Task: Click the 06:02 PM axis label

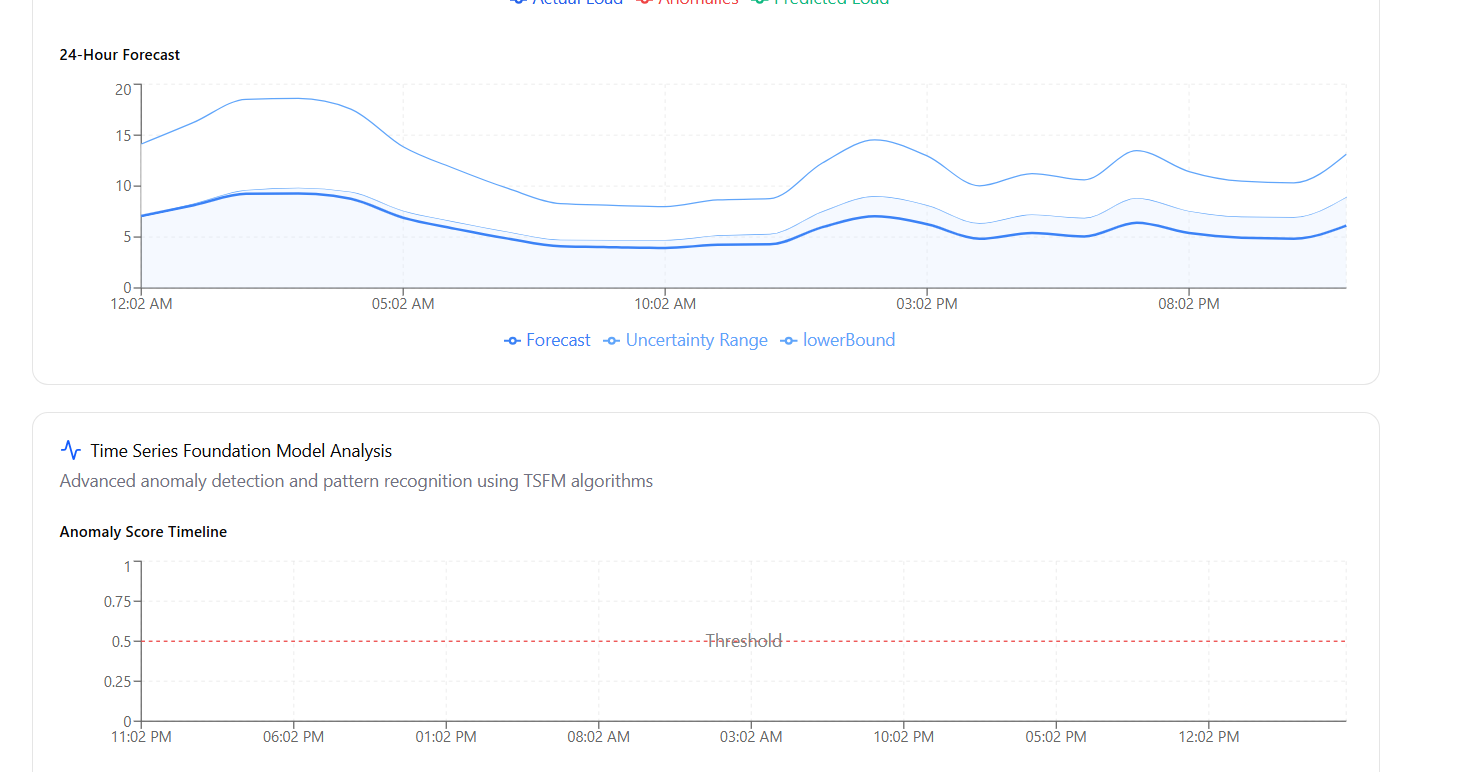Action: (x=294, y=737)
